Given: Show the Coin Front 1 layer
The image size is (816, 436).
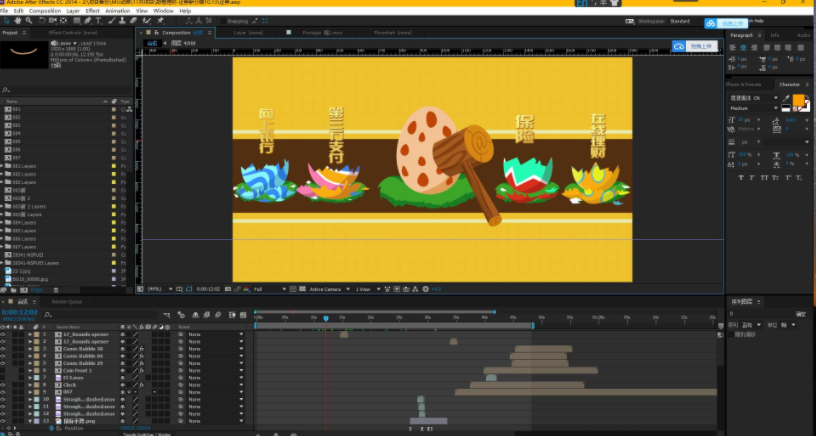Looking at the screenshot, I should [x=3, y=370].
